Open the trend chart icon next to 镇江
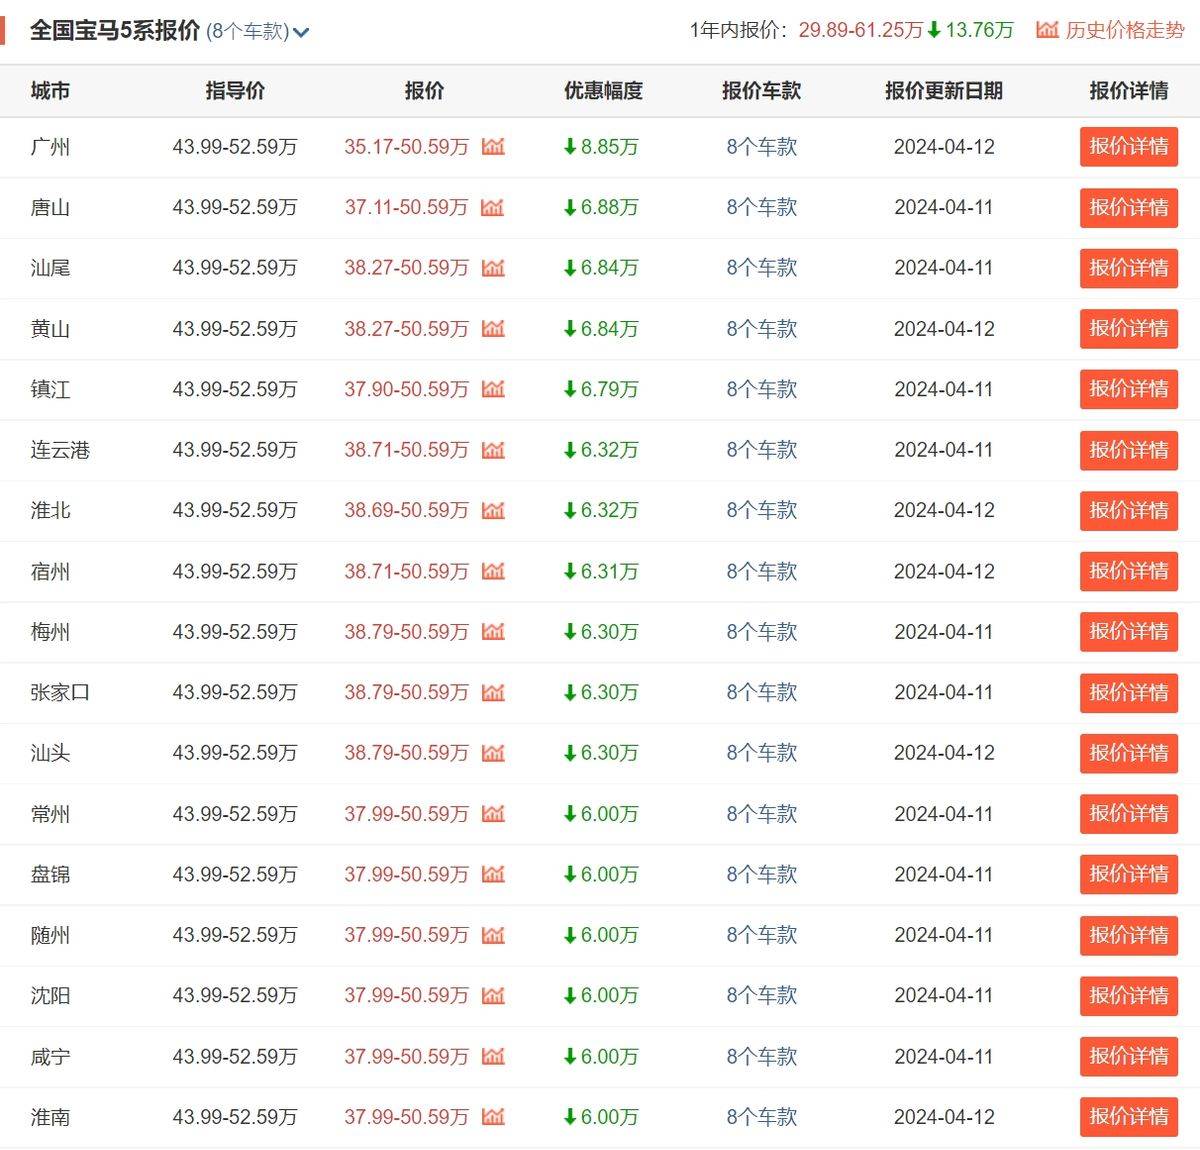The width and height of the screenshot is (1200, 1150). point(492,390)
